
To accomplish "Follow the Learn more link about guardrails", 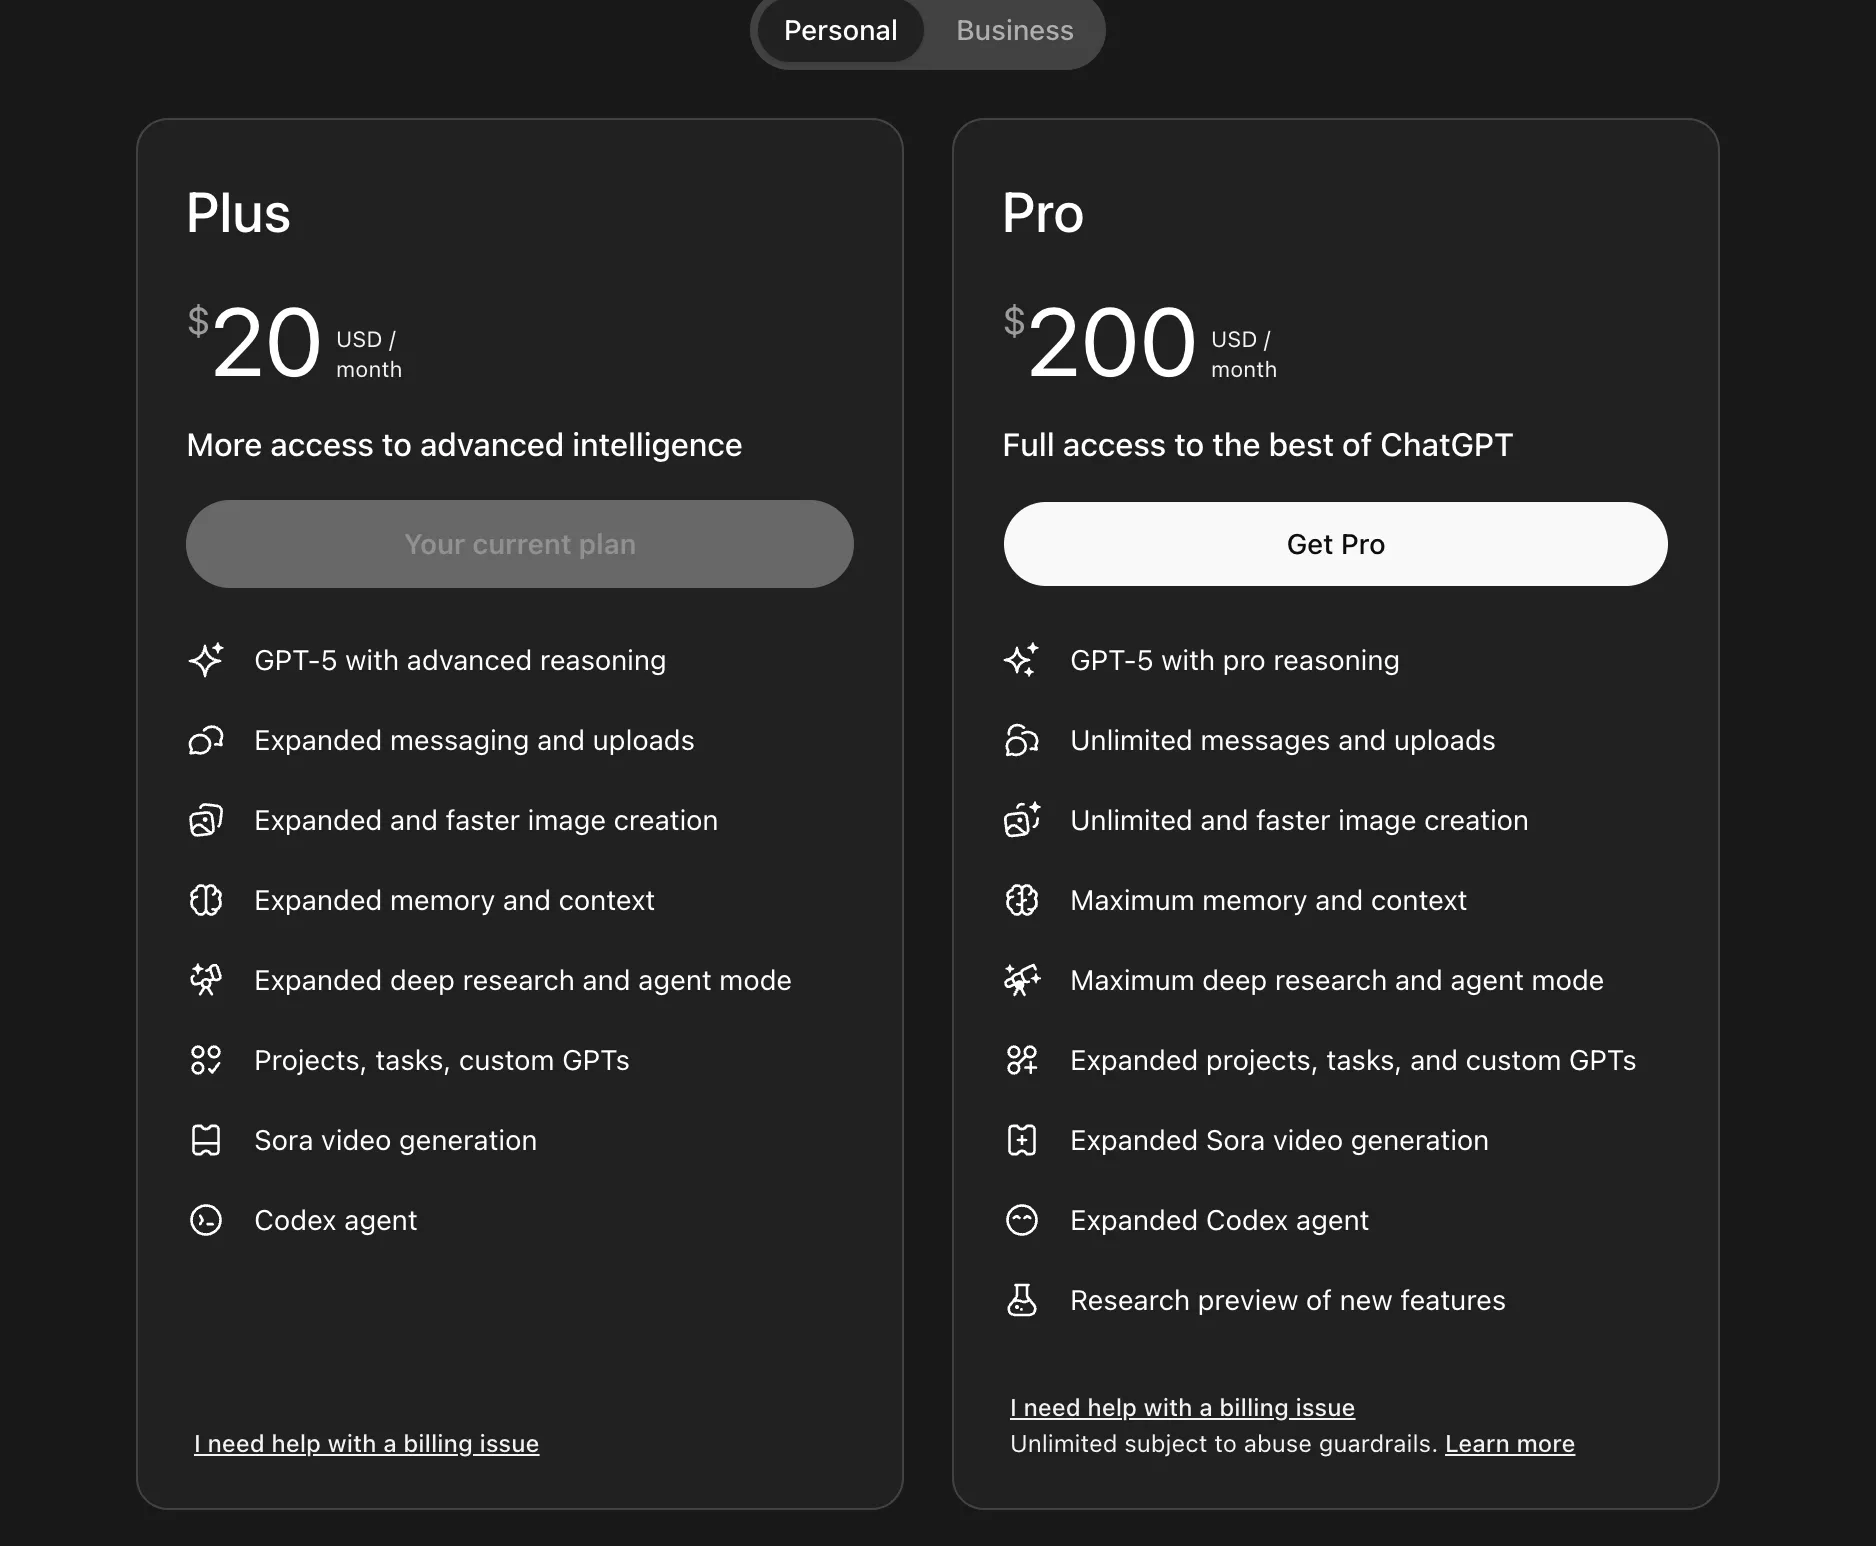I will (x=1509, y=1444).
